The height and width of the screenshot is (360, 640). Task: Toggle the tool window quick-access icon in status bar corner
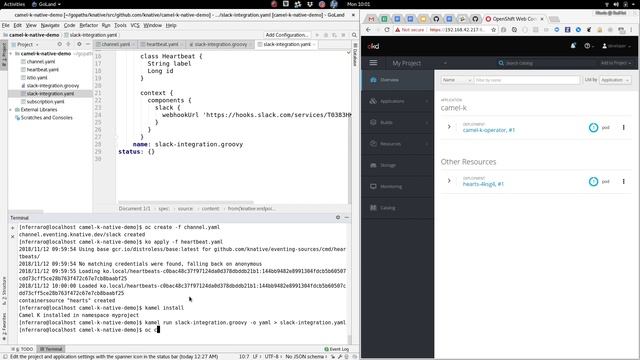4,357
